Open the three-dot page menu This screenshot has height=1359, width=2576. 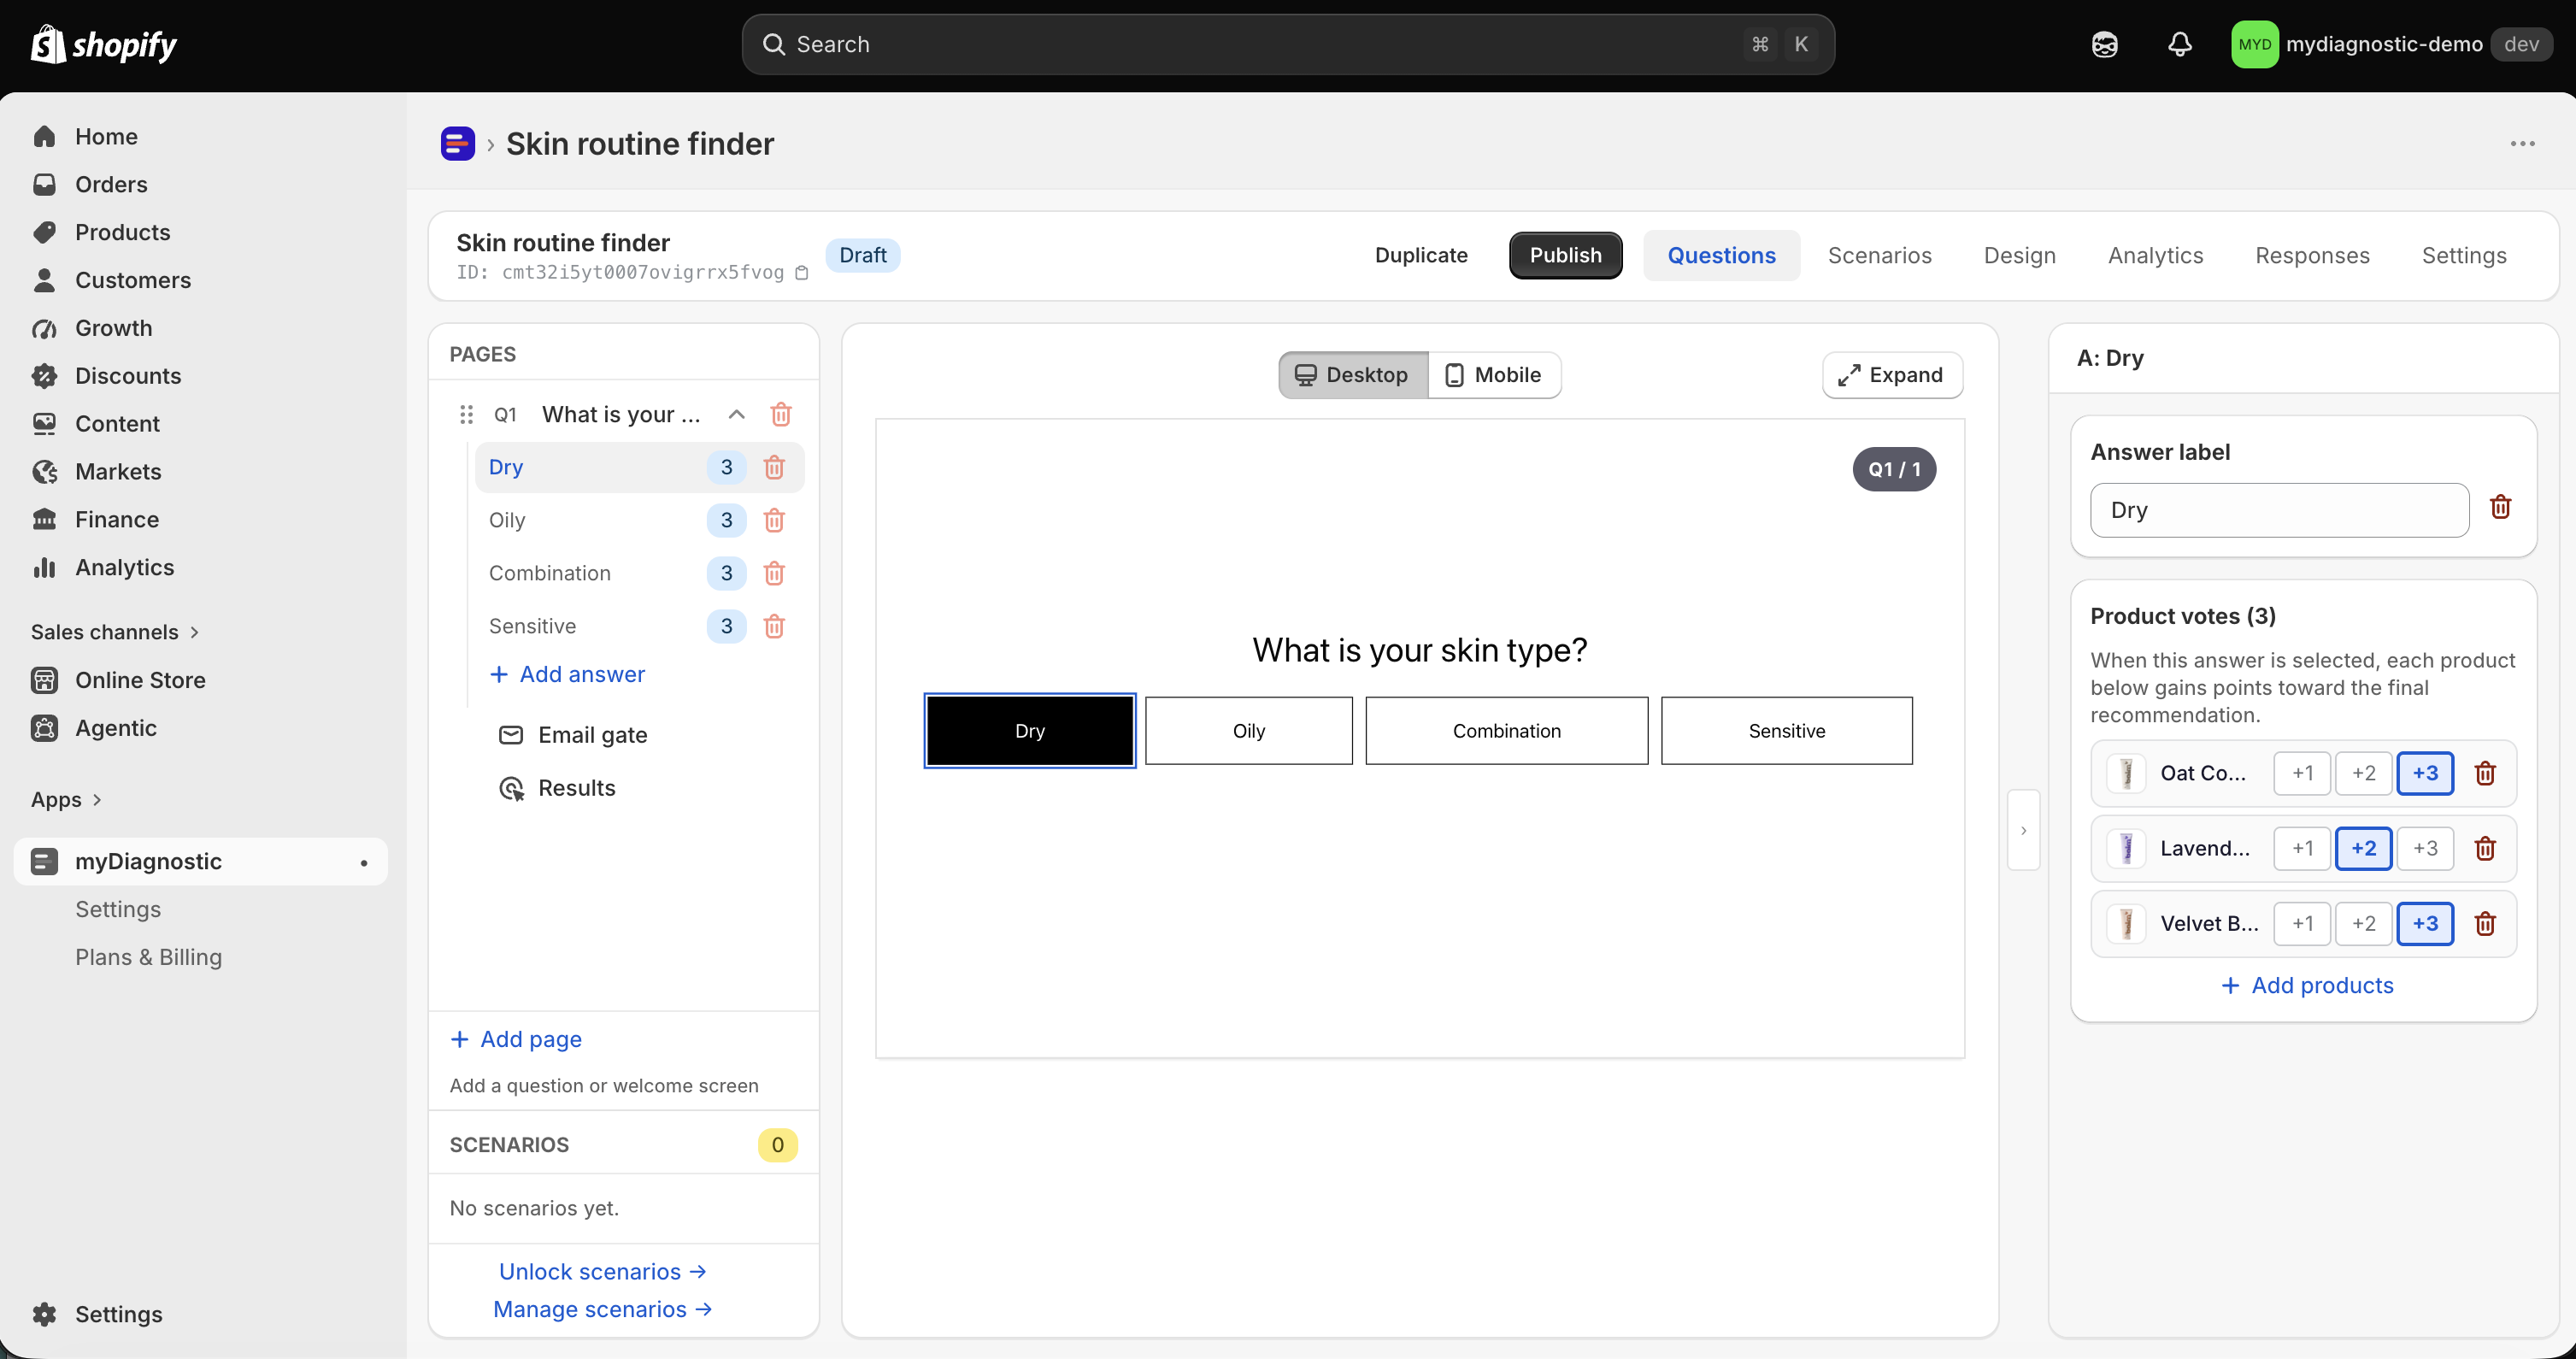(2522, 144)
